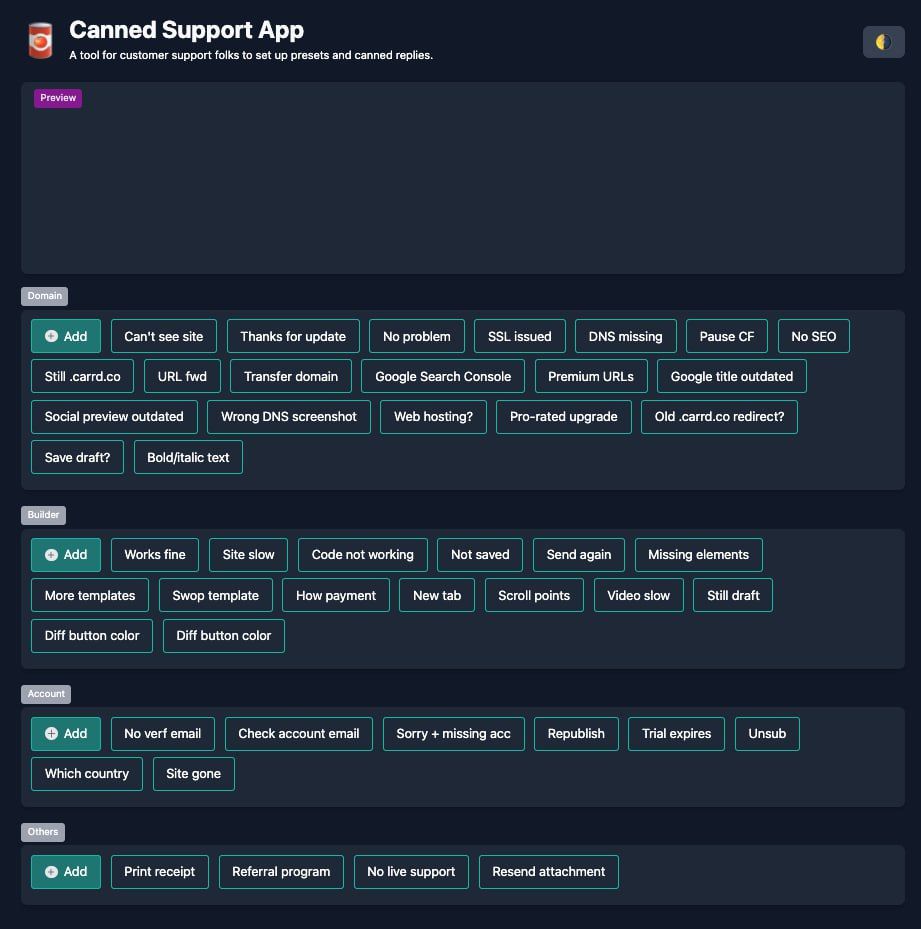921x929 pixels.
Task: Pick the Pro-rated upgrade preset
Action: (x=564, y=417)
